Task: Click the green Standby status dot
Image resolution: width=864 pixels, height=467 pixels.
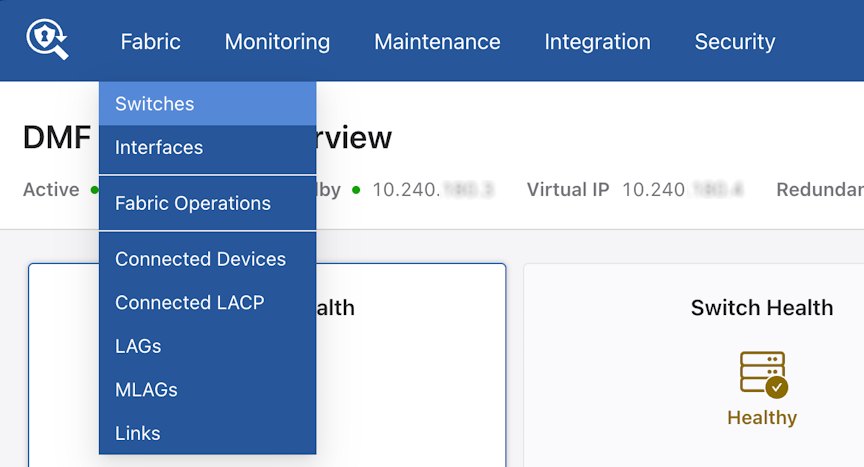Action: click(x=356, y=190)
